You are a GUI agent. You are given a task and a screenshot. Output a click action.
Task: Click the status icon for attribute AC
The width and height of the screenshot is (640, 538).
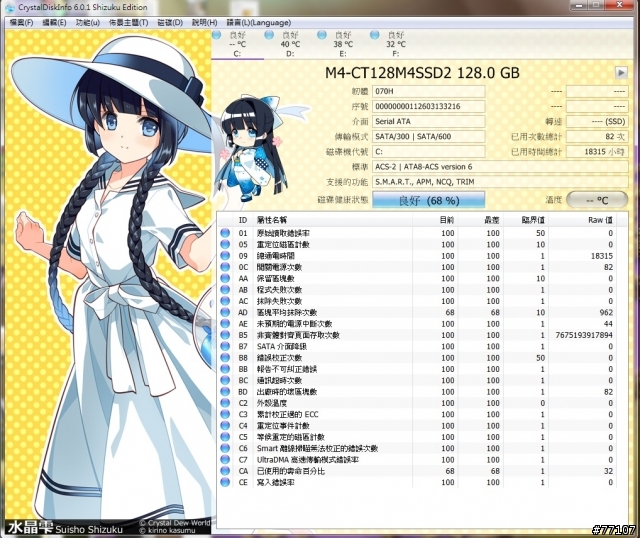[x=225, y=301]
